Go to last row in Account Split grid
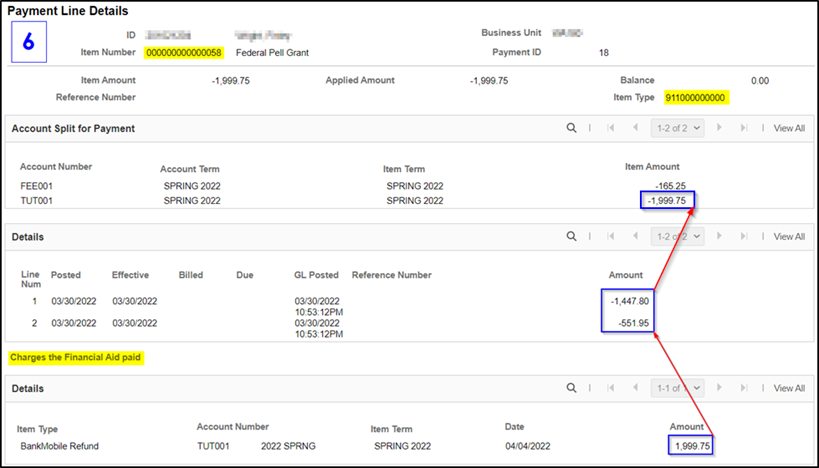The width and height of the screenshot is (819, 468). pos(743,128)
